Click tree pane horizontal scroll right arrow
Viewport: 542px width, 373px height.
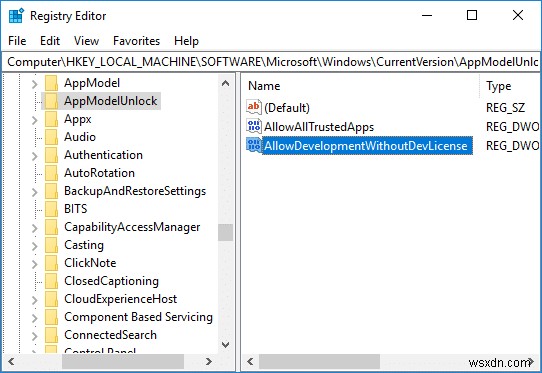(209, 362)
